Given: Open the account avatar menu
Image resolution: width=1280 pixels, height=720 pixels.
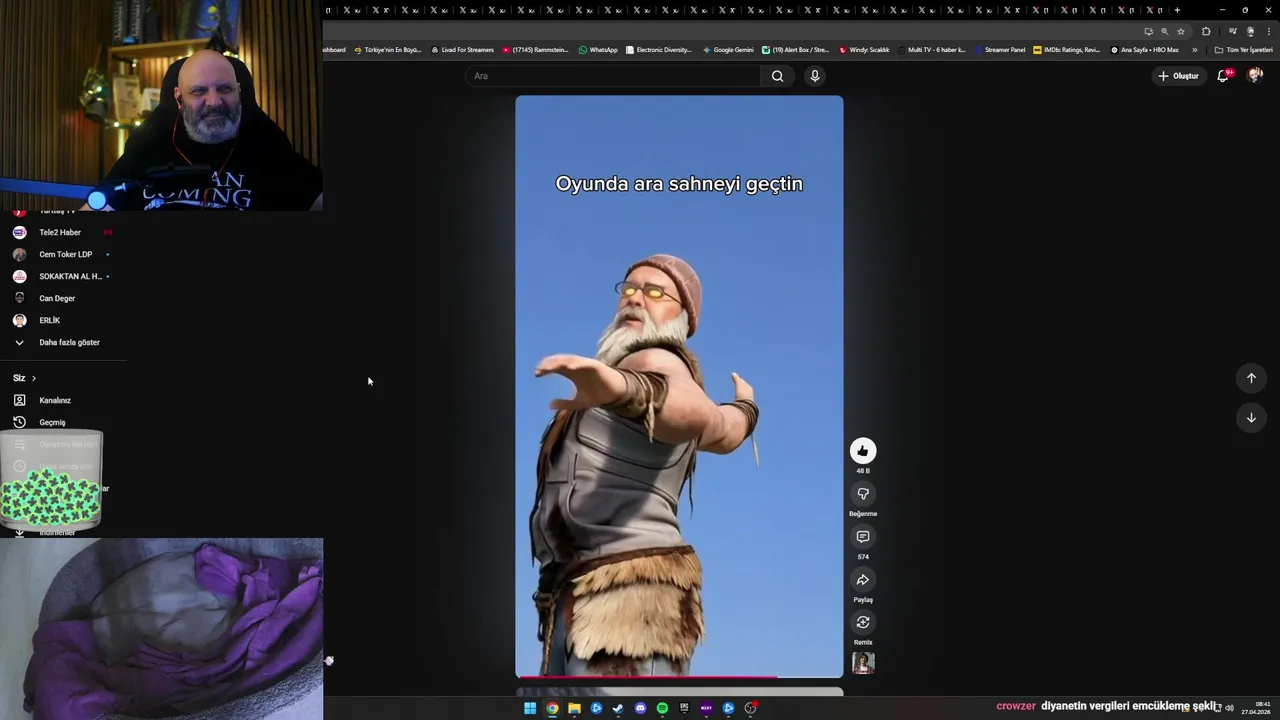Looking at the screenshot, I should 1255,76.
